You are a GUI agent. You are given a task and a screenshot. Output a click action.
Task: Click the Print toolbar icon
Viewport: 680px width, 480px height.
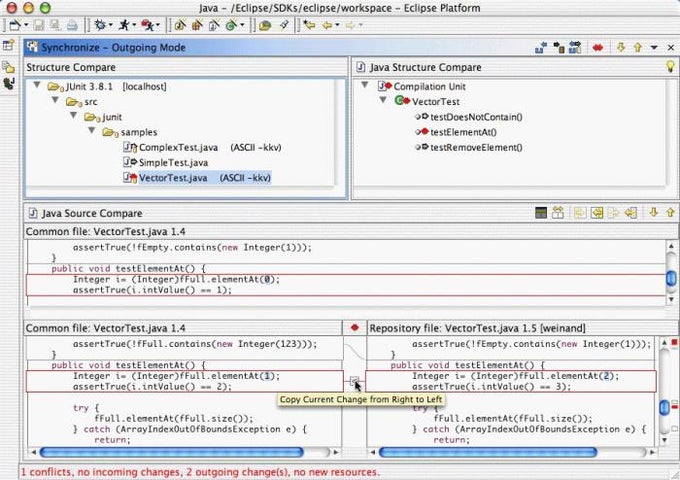(x=72, y=25)
